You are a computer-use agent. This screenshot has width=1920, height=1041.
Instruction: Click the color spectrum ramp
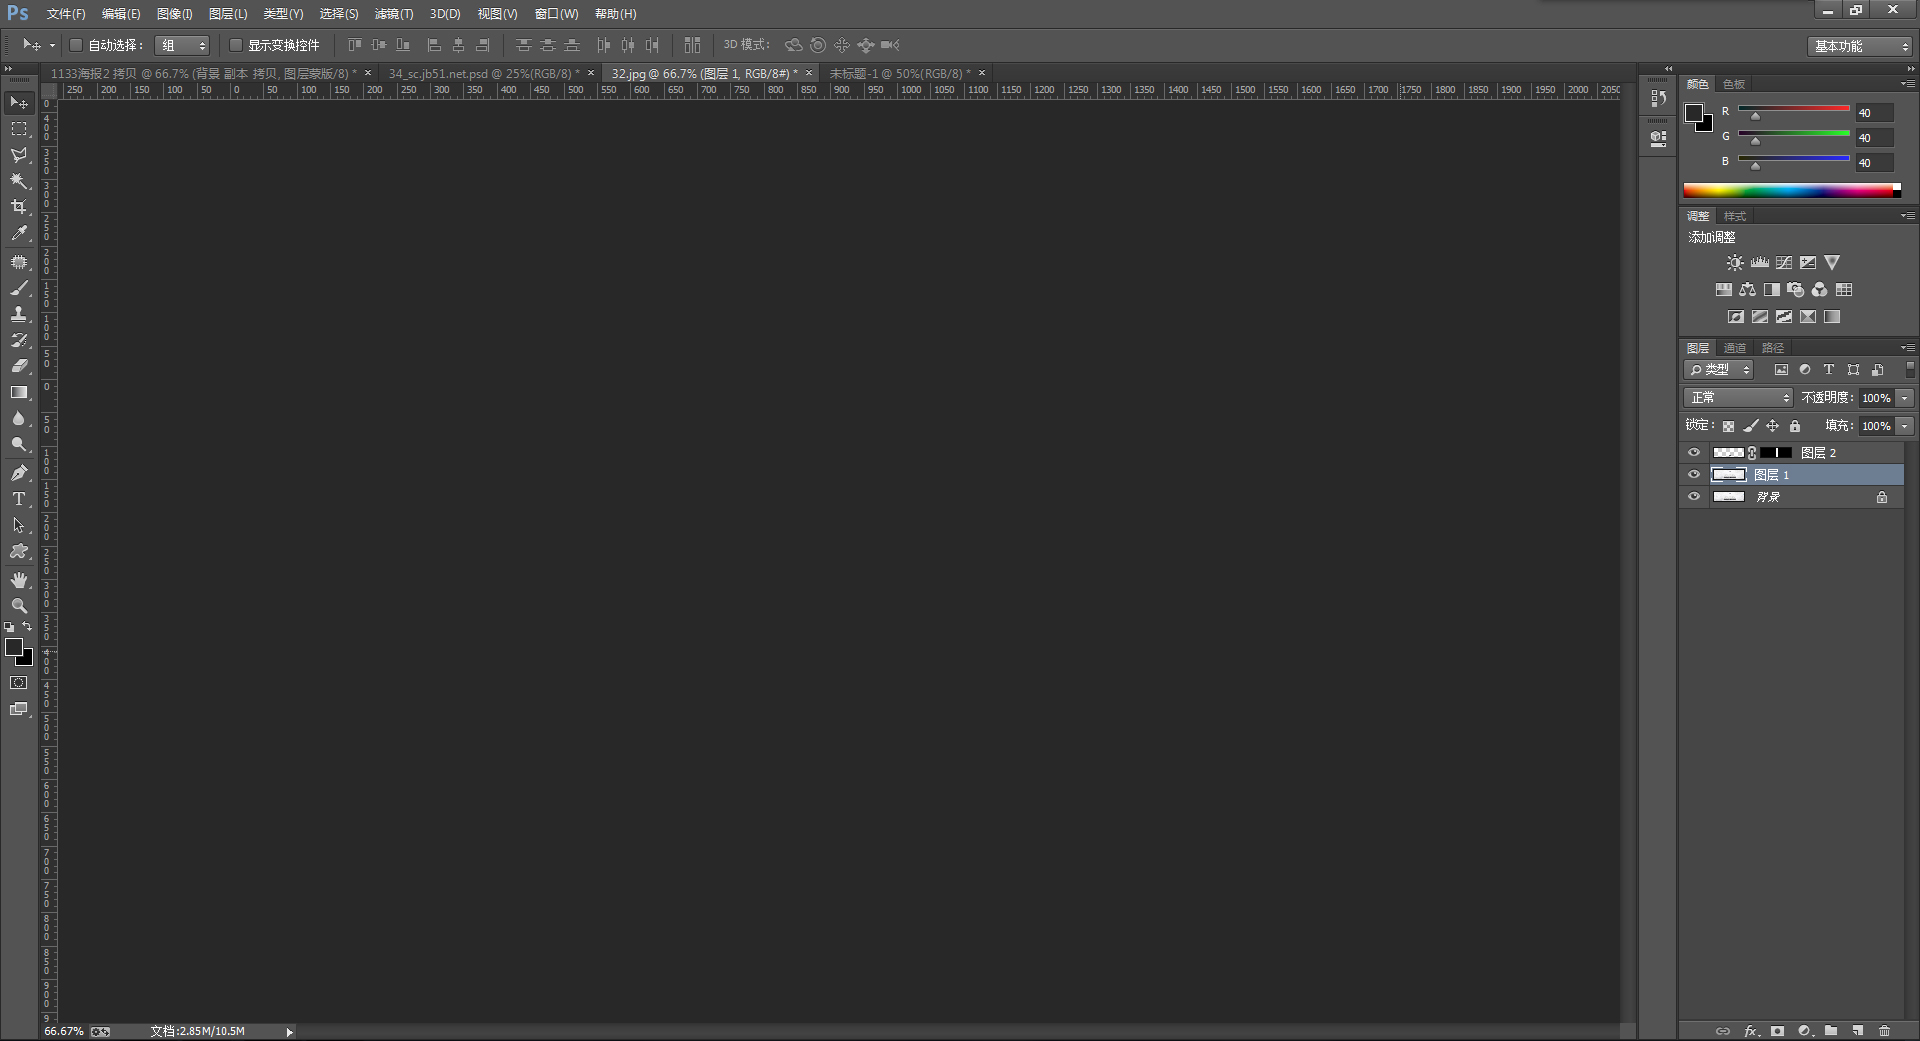(1792, 190)
